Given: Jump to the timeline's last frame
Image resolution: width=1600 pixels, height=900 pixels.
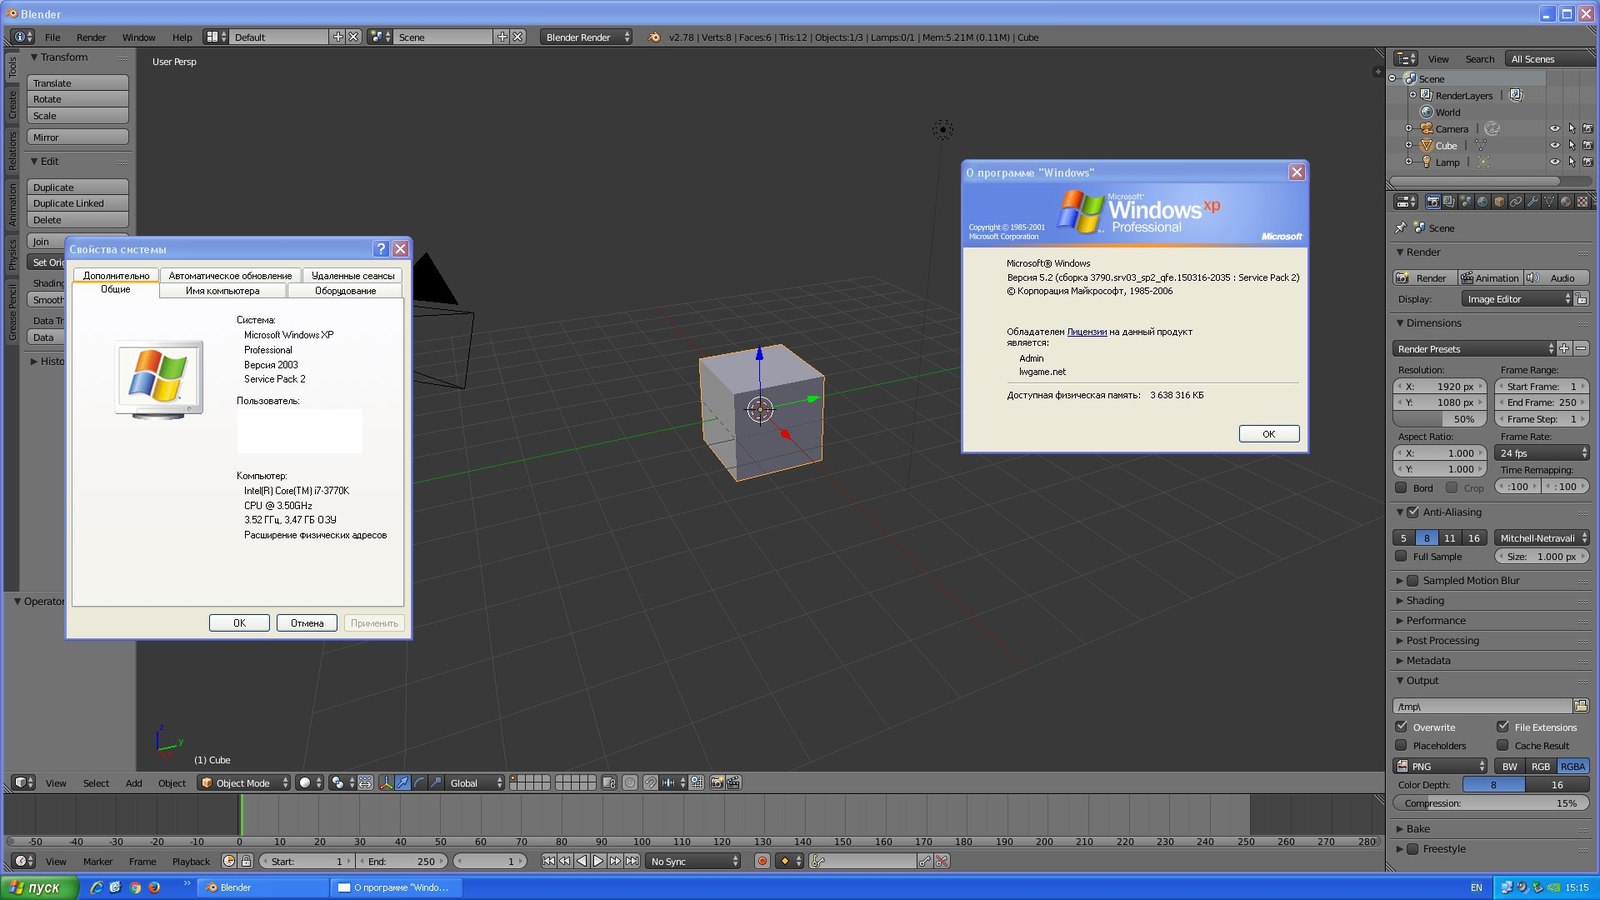Looking at the screenshot, I should [x=632, y=861].
